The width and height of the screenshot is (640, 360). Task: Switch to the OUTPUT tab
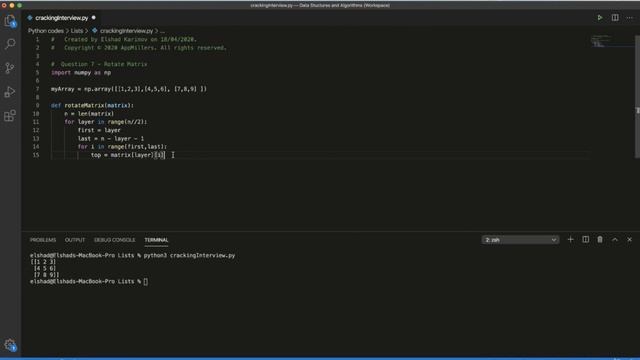[x=75, y=240]
